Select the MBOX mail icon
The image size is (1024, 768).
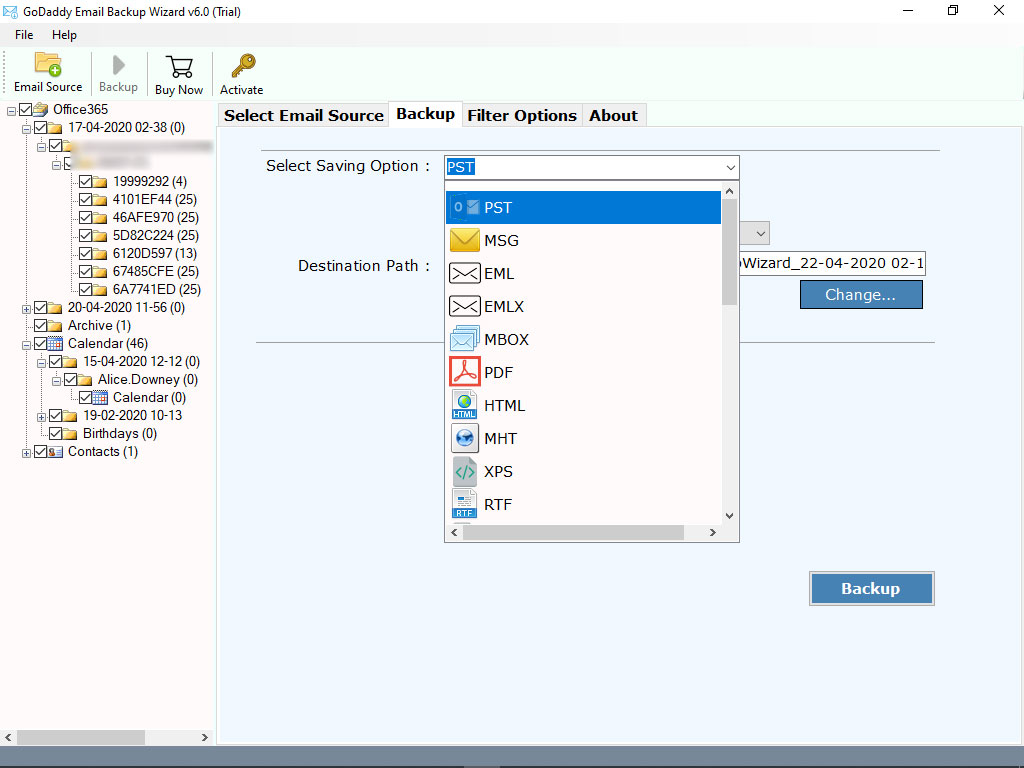pyautogui.click(x=465, y=339)
